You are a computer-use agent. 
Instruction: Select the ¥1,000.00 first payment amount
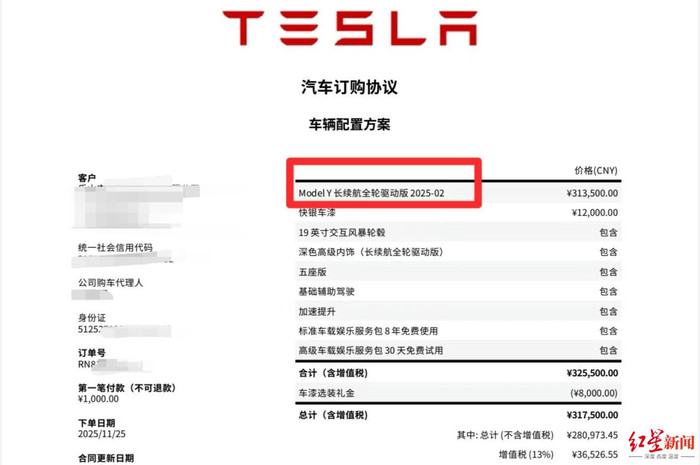[x=99, y=399]
